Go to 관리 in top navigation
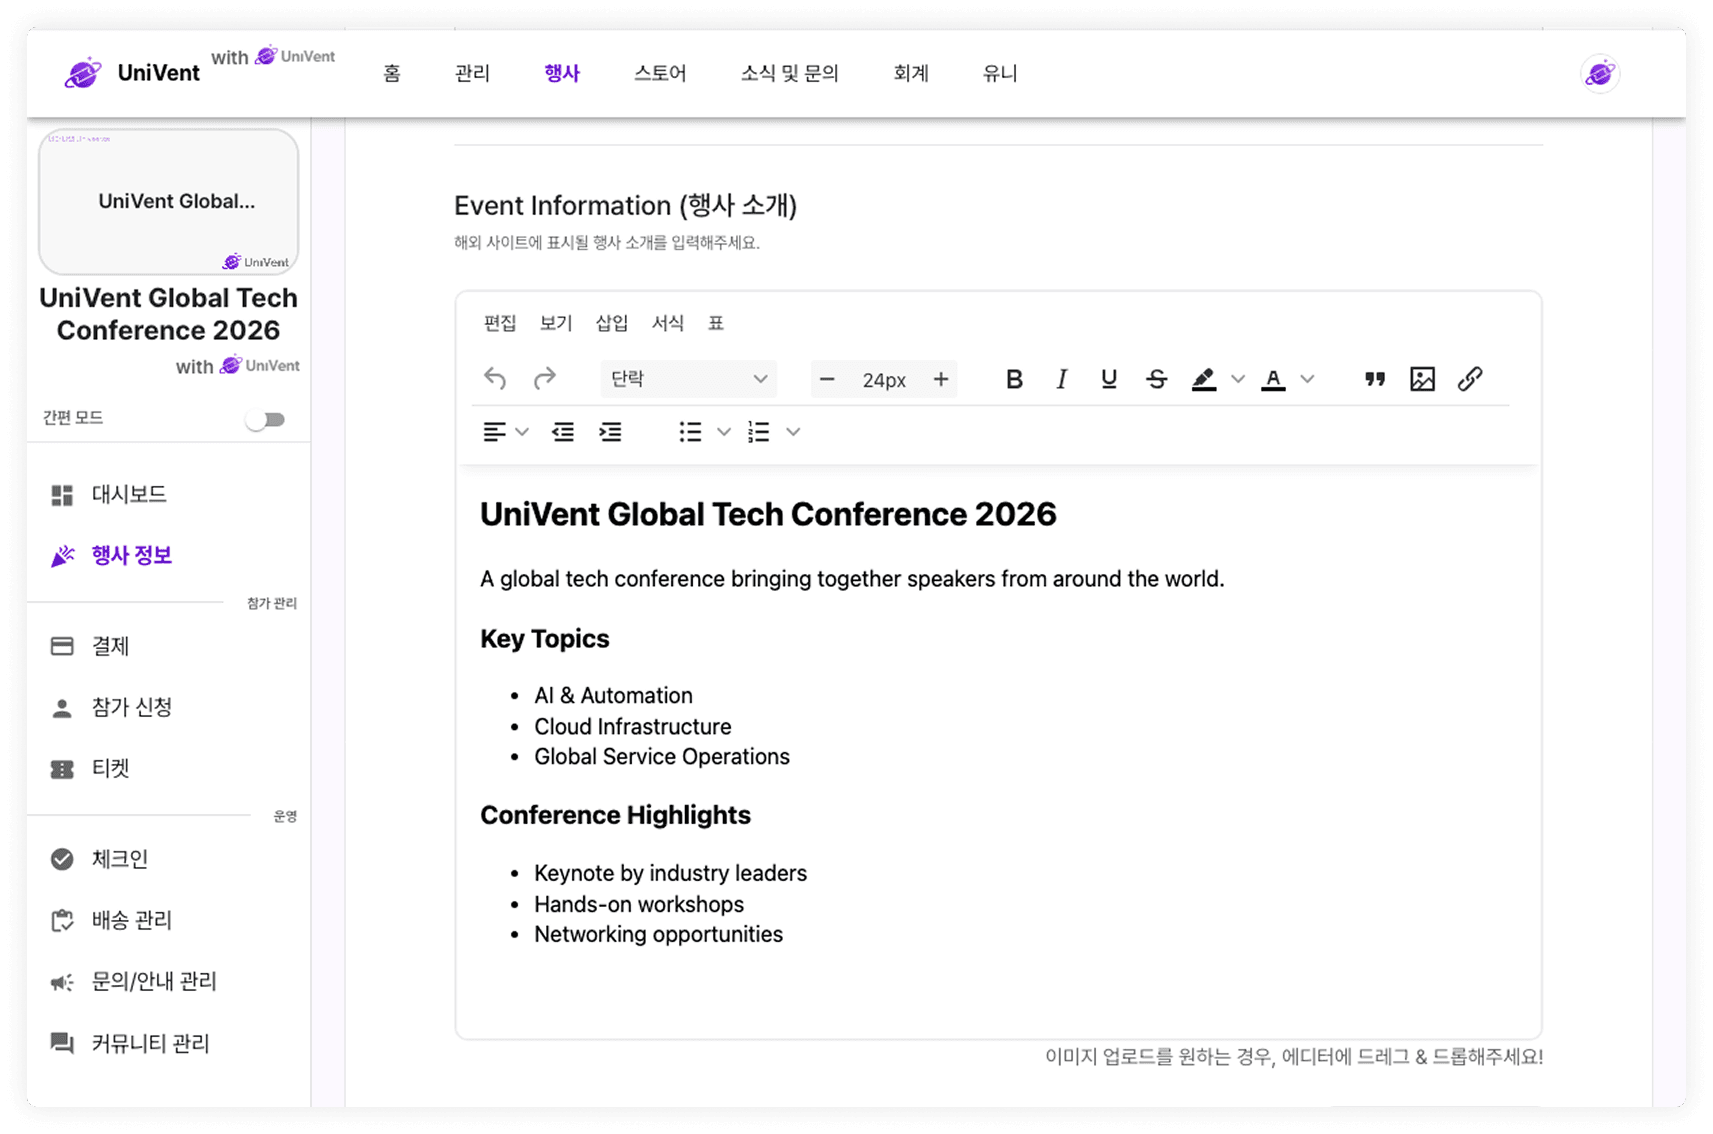 pos(472,73)
